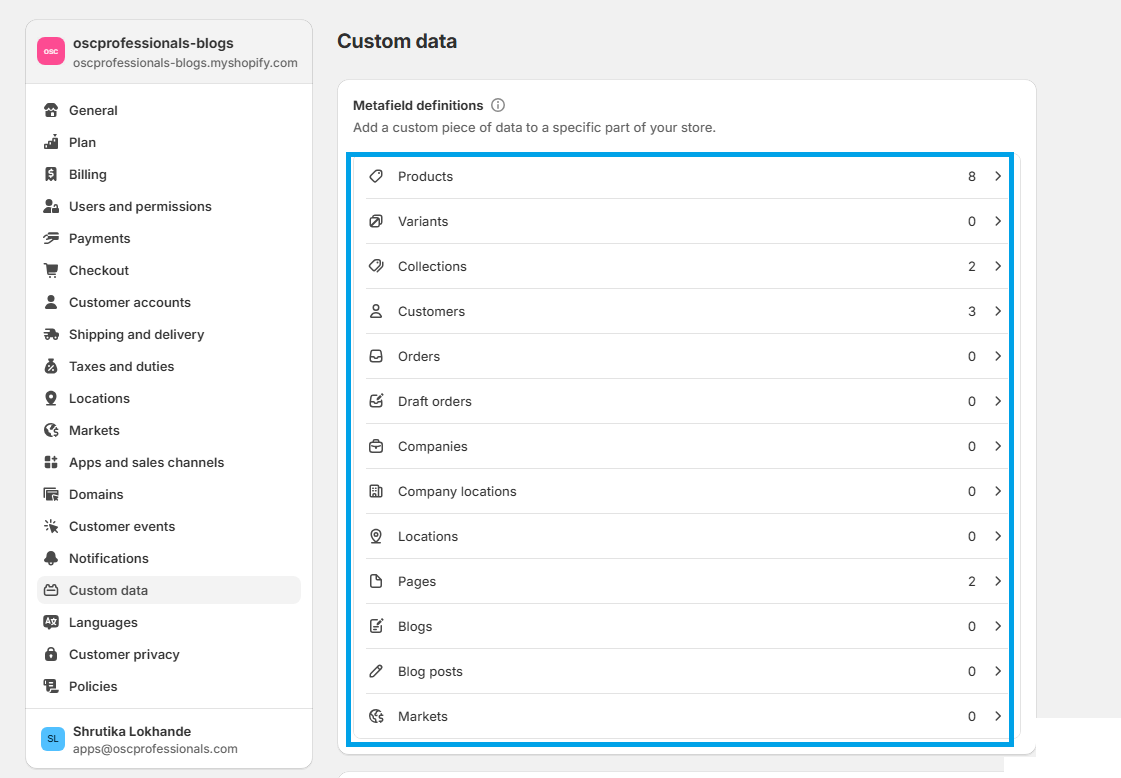Image resolution: width=1121 pixels, height=778 pixels.
Task: Click the Markets globe icon in list
Action: 376,716
